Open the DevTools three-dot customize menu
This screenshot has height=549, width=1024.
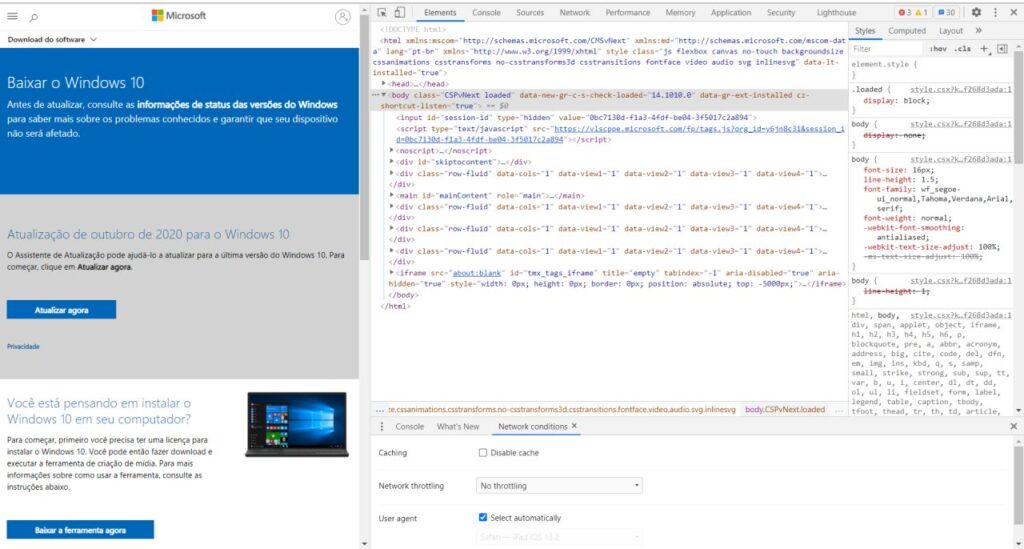tap(995, 12)
